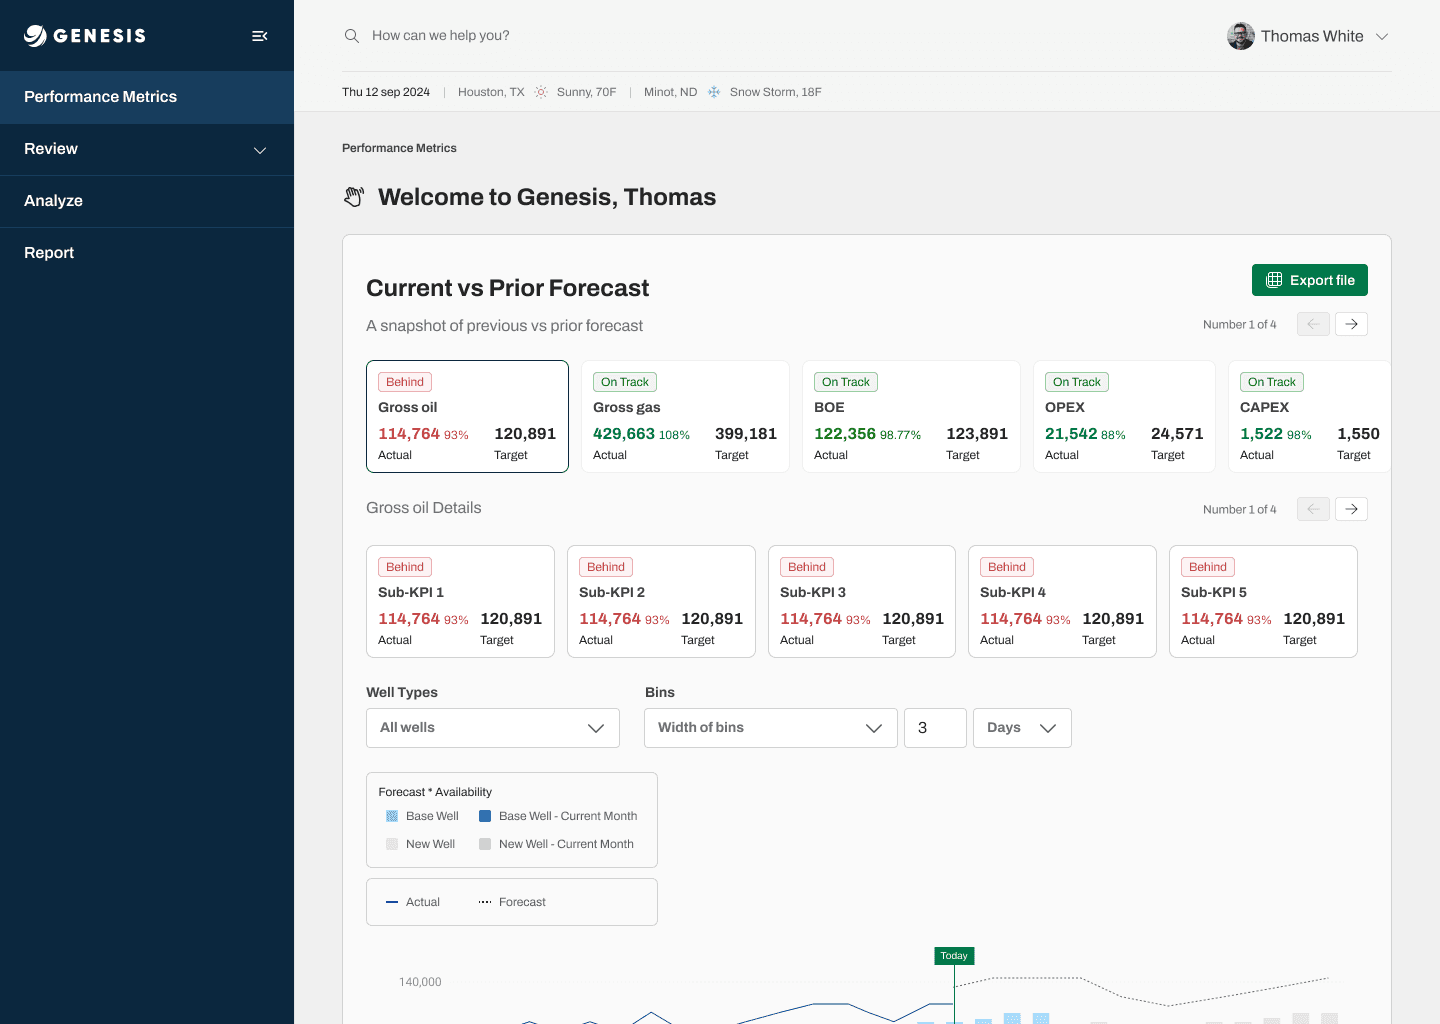This screenshot has width=1440, height=1024.
Task: Click the 24,571 OPEX target value
Action: tap(1177, 434)
